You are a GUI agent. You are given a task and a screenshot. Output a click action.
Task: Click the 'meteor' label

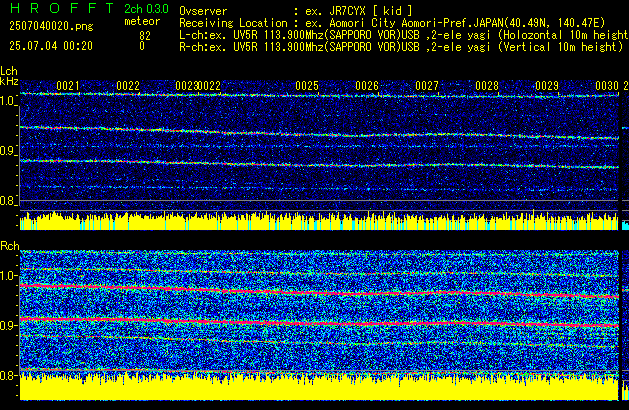pyautogui.click(x=142, y=21)
